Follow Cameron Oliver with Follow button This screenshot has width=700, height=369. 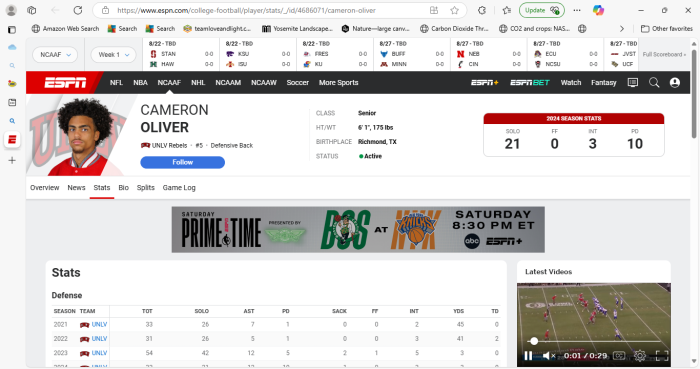[x=183, y=162]
